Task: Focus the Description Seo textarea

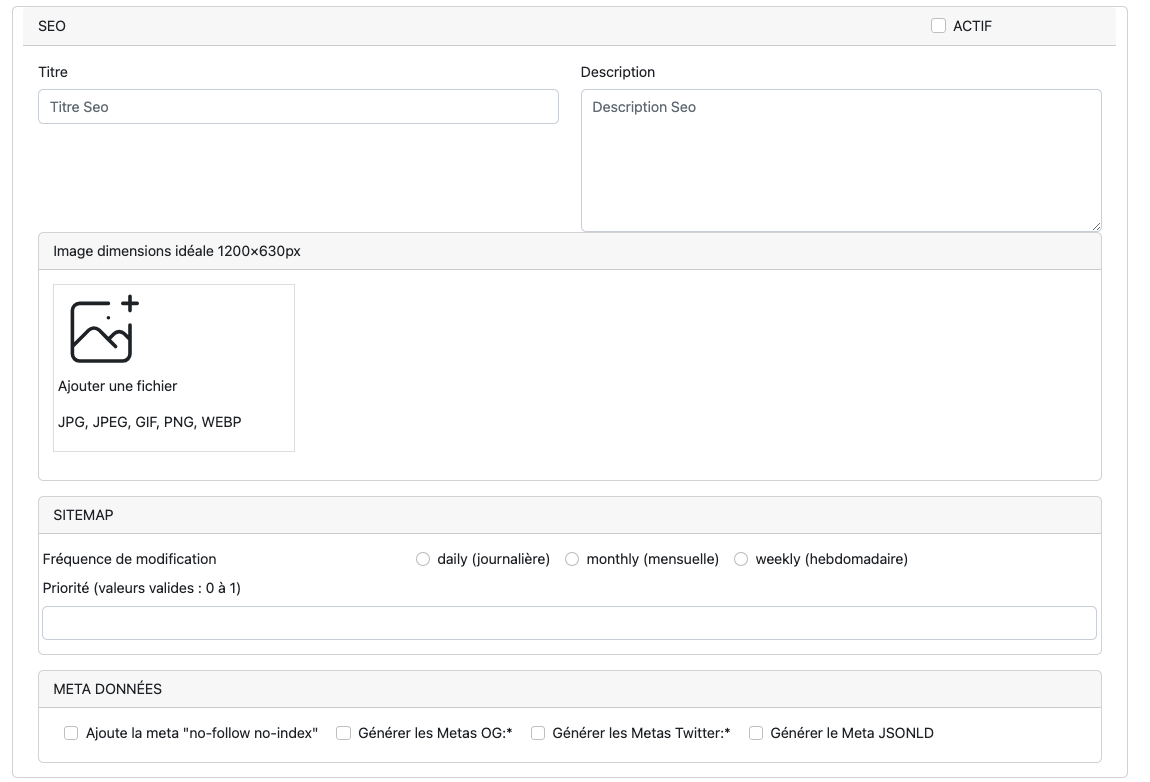Action: [x=840, y=160]
